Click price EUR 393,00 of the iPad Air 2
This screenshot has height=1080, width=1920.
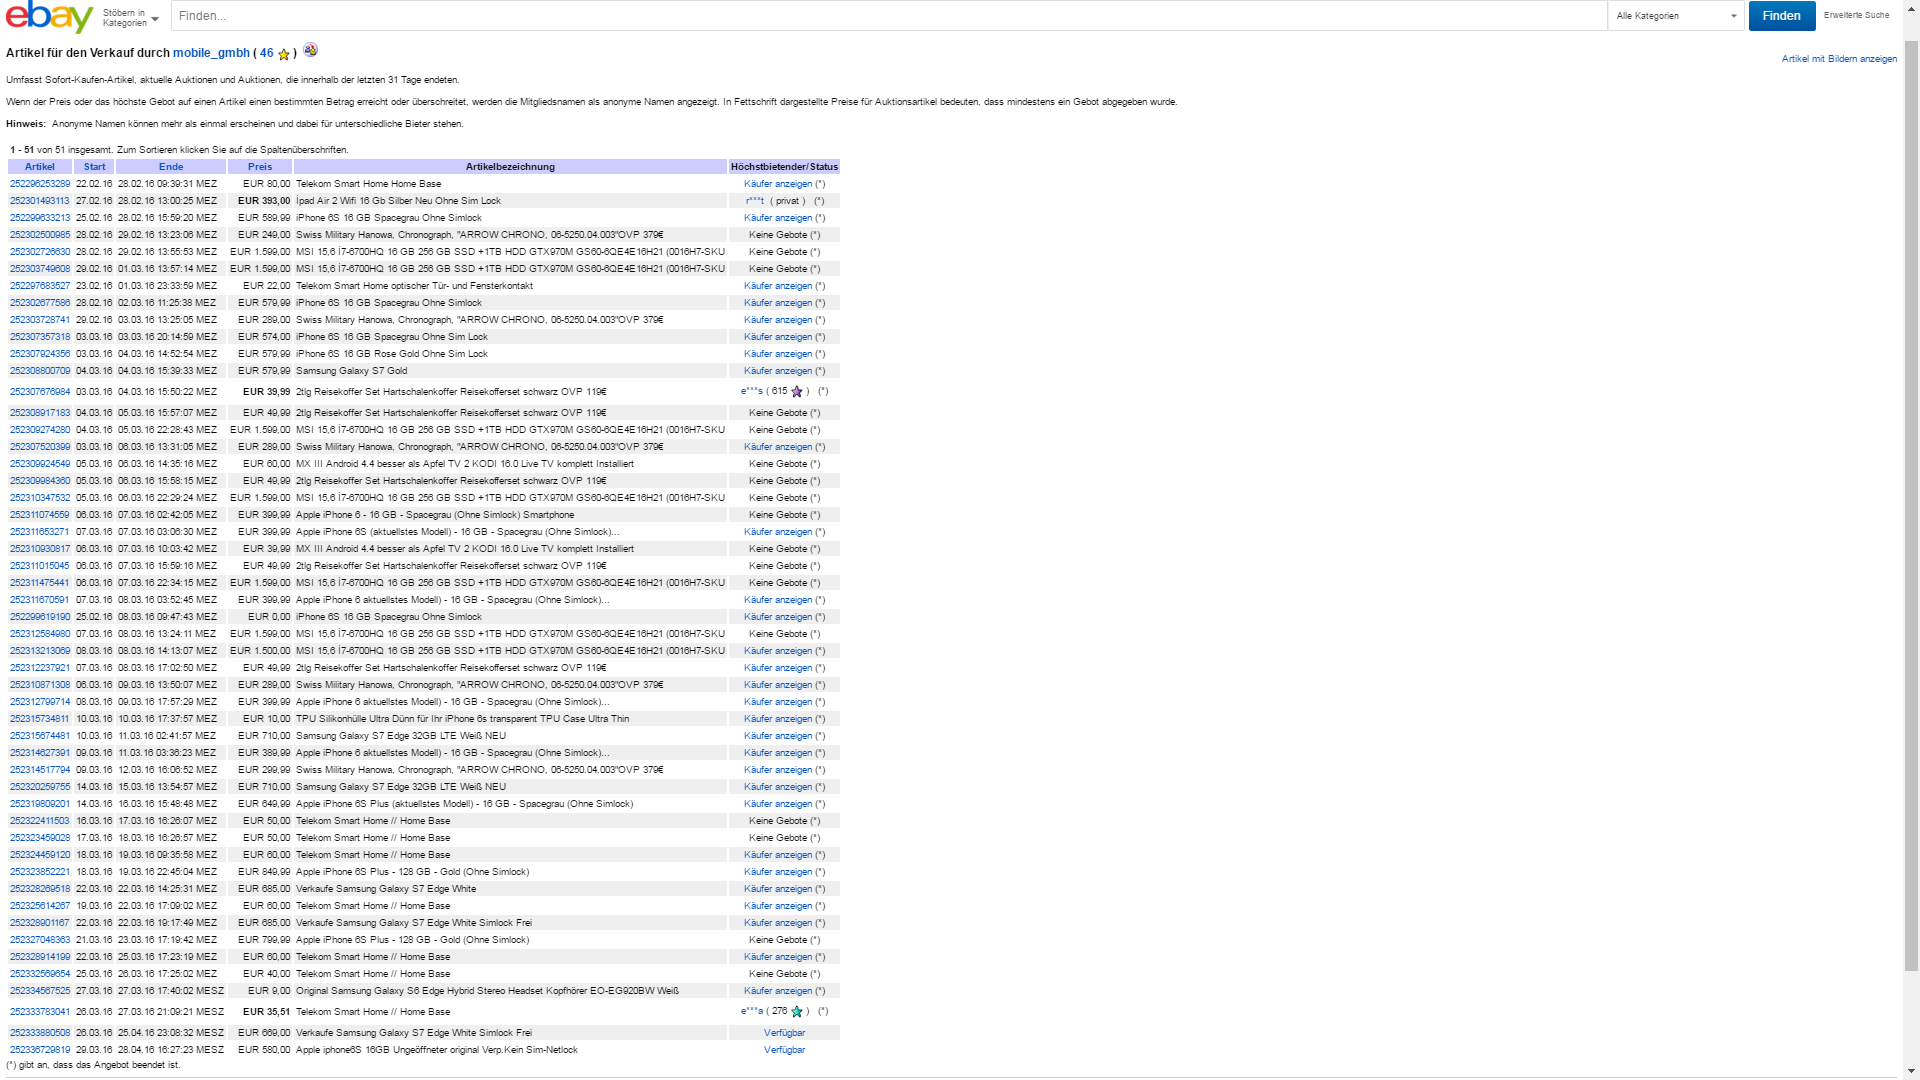coord(264,201)
